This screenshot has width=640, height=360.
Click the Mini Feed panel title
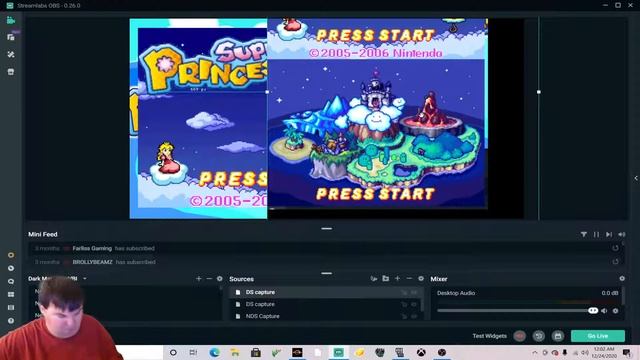point(43,234)
